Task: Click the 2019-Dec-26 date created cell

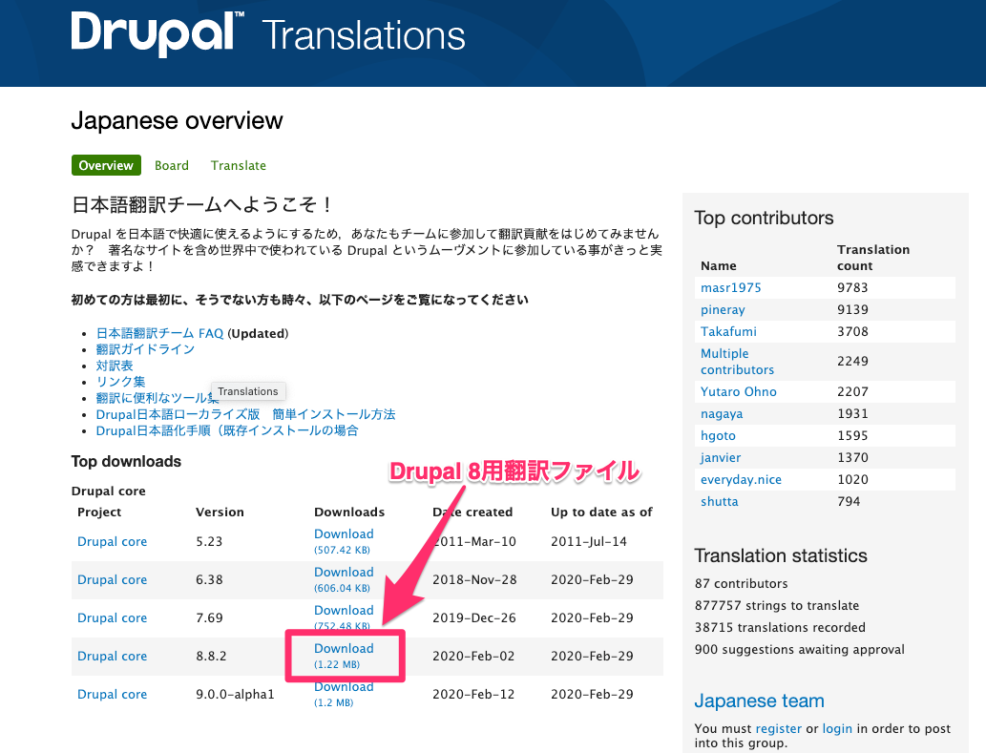Action: click(474, 618)
